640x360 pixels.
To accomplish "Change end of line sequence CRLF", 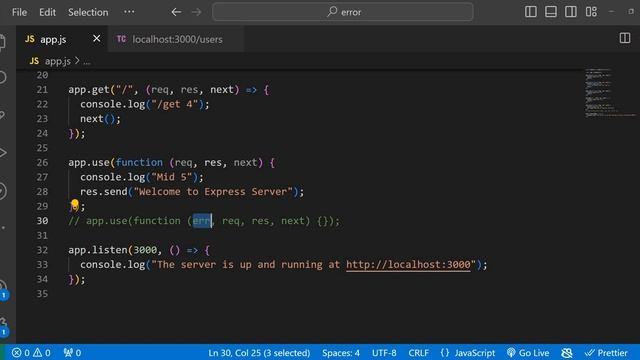I will point(418,353).
